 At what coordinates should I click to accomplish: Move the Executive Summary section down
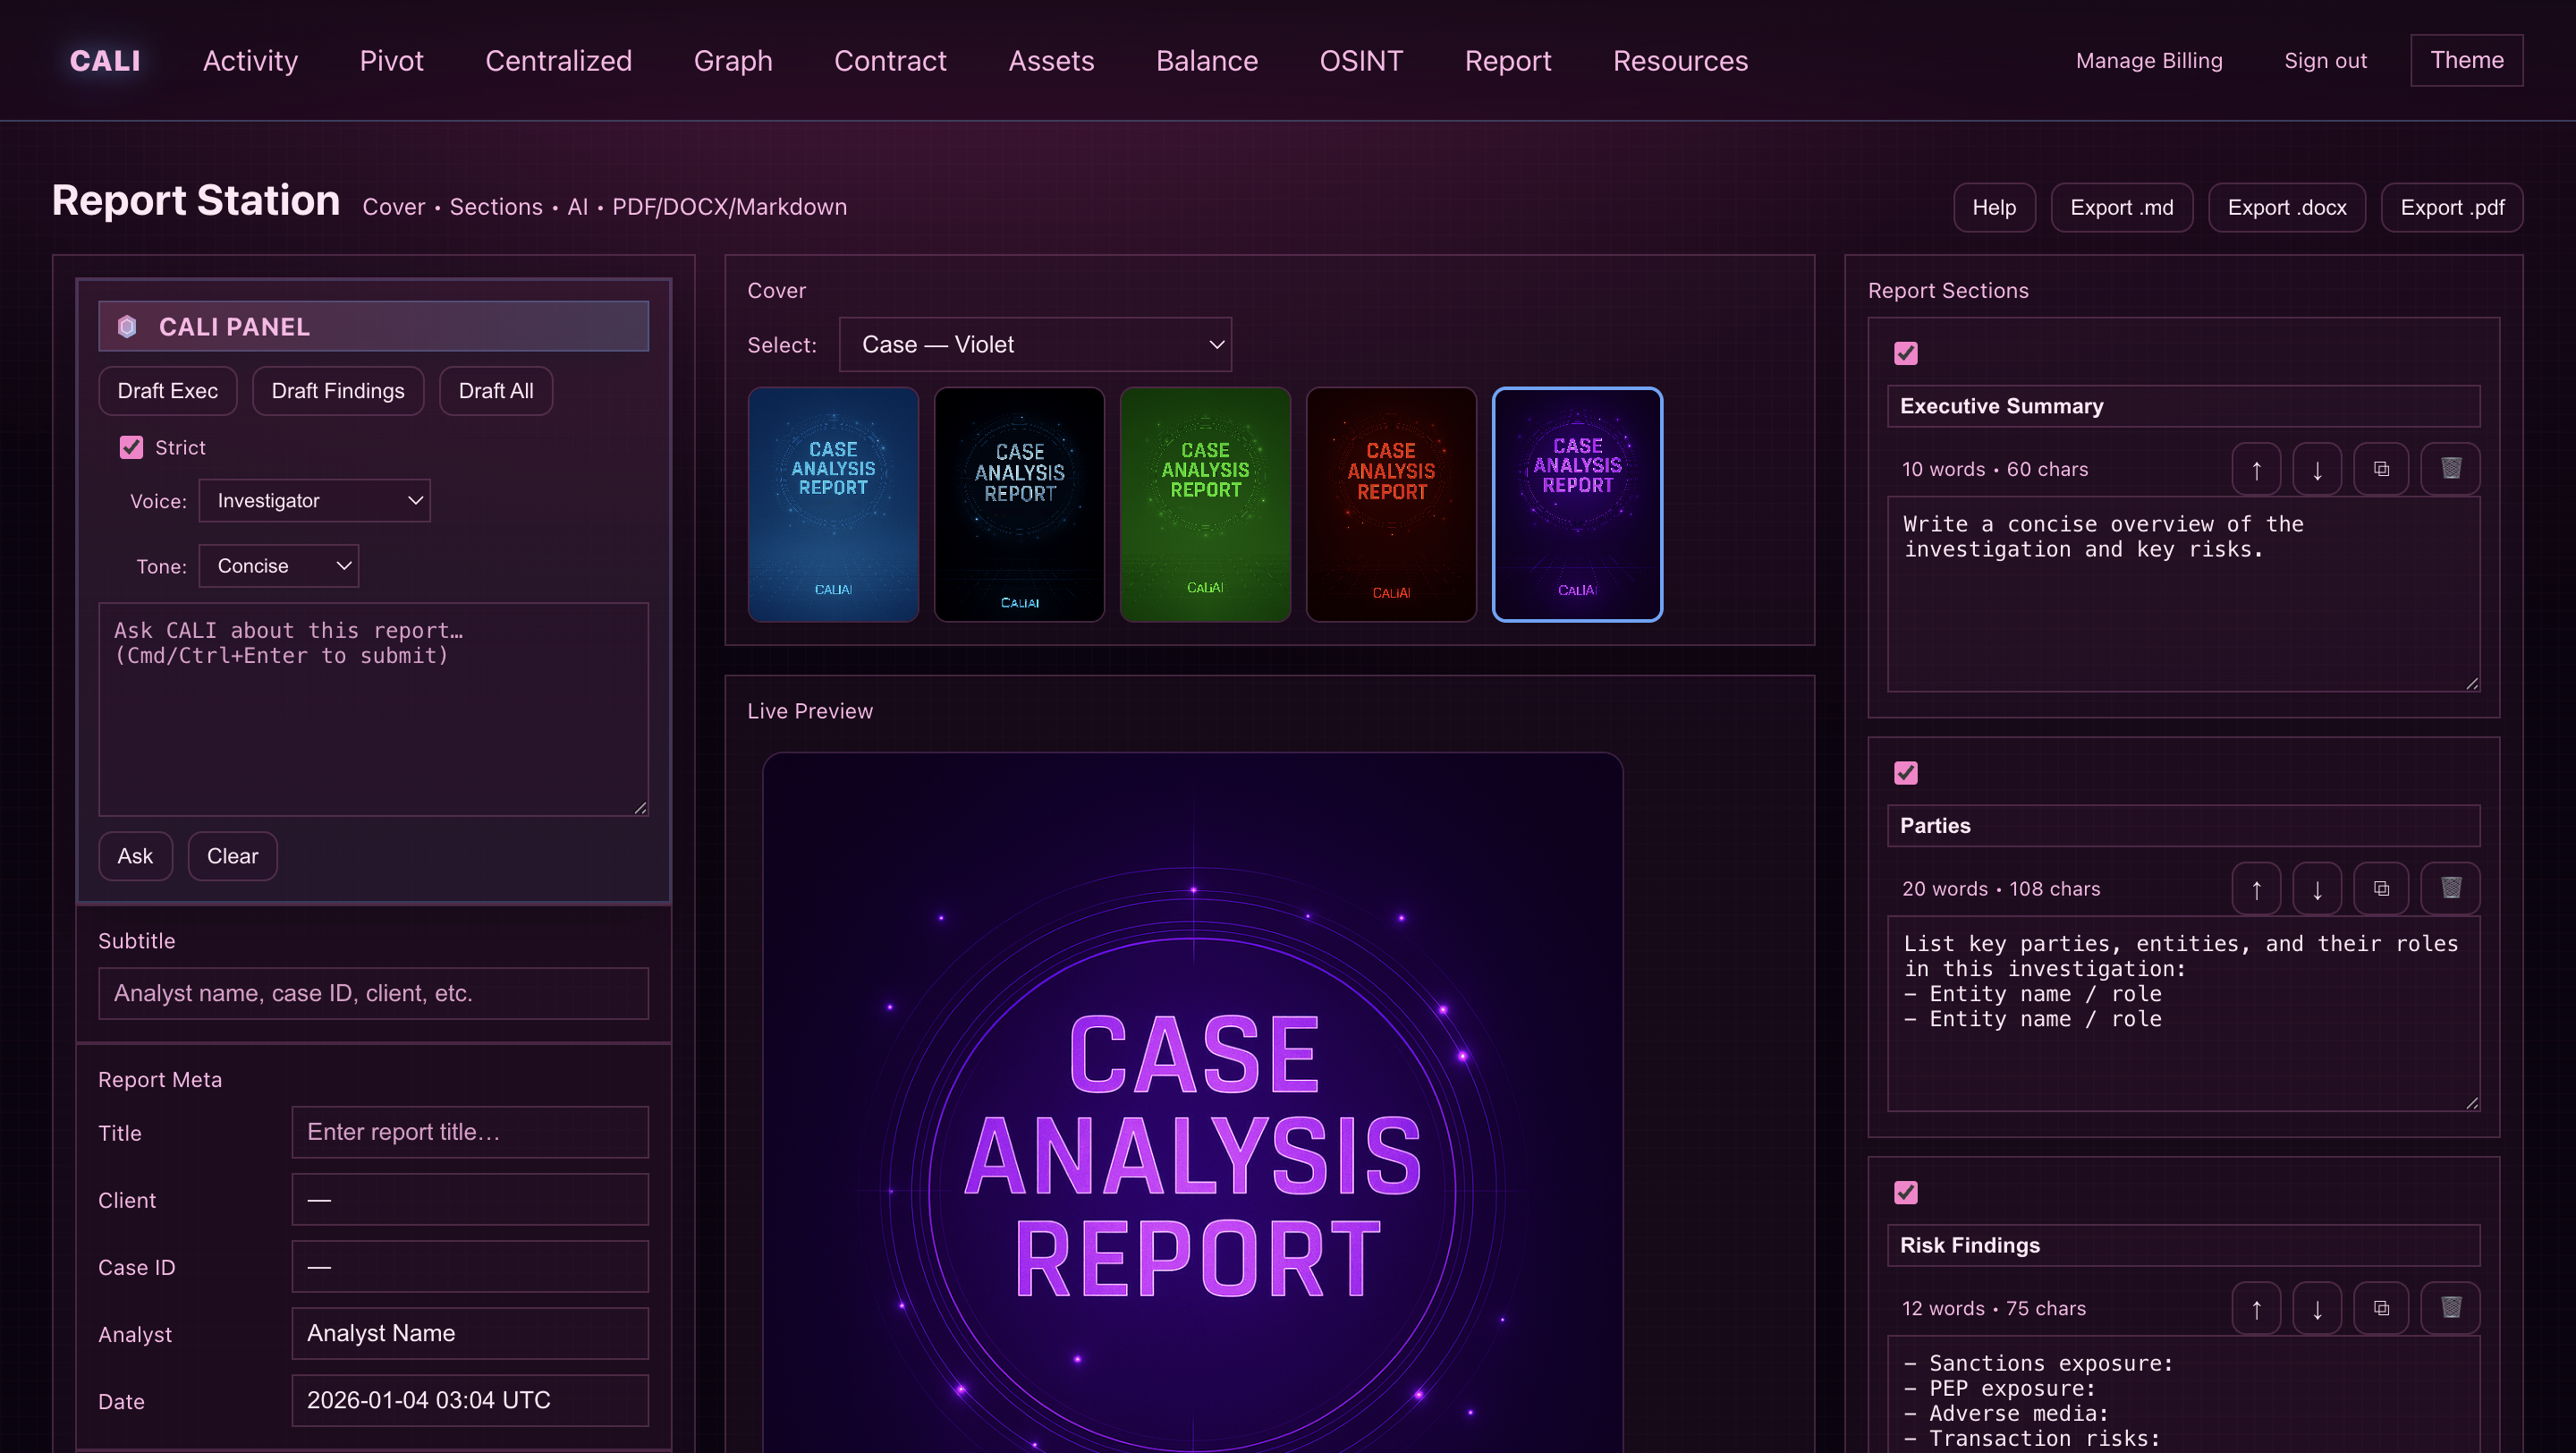click(2318, 468)
